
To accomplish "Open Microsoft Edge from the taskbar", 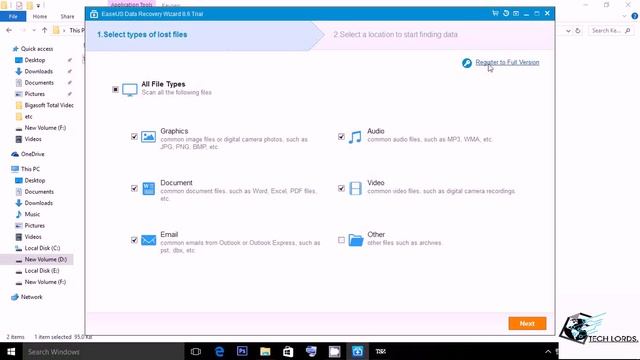I will (219, 351).
